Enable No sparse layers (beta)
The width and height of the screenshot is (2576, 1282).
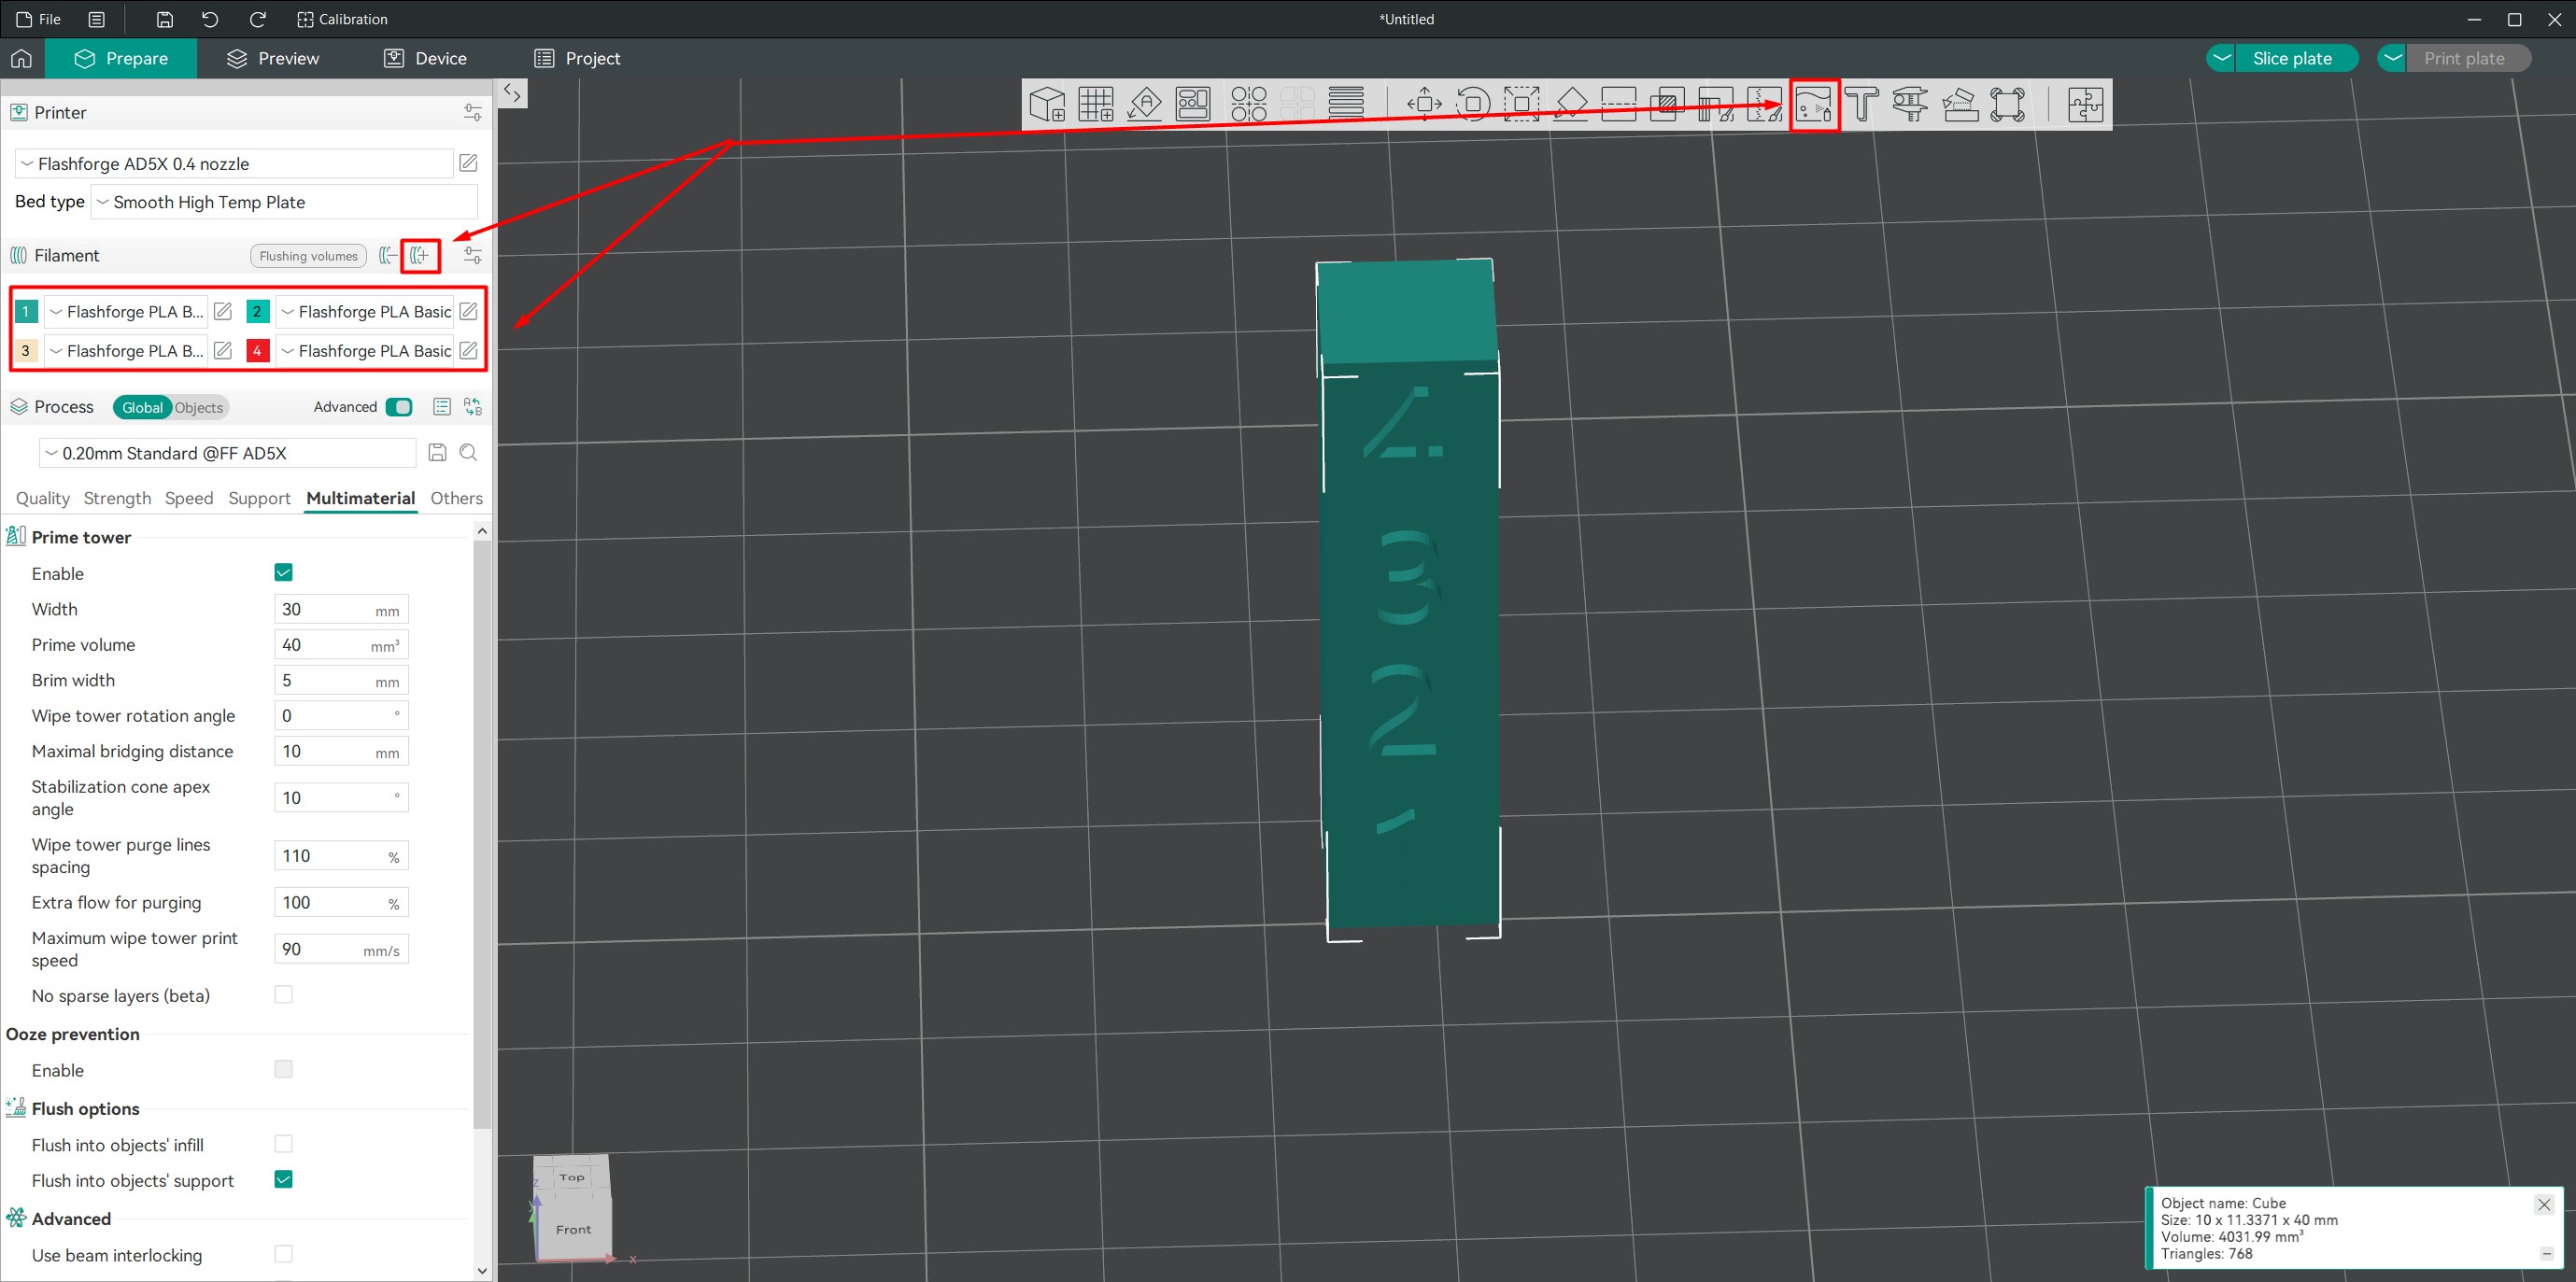283,995
